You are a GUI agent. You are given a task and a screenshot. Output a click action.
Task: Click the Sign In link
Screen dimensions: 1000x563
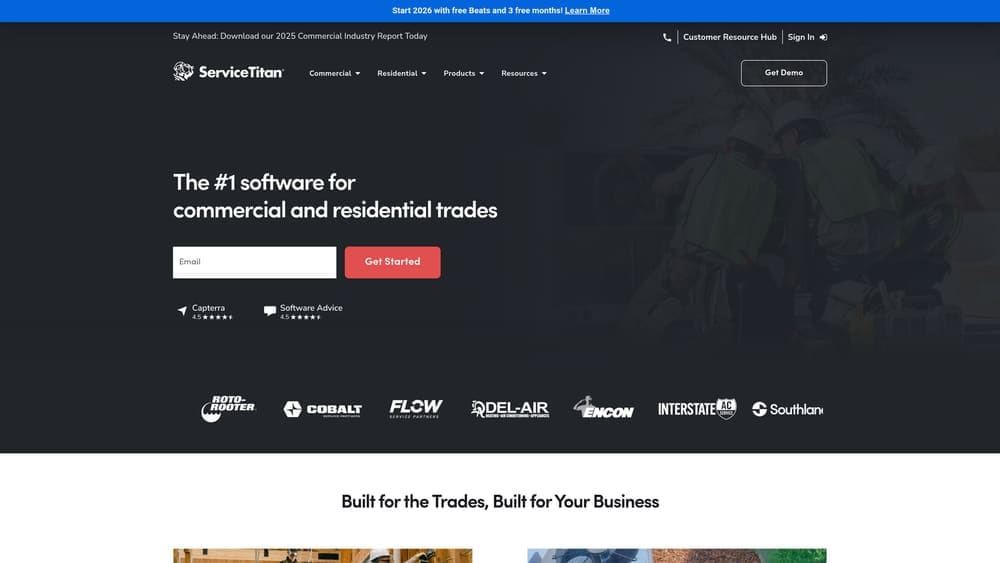click(800, 37)
